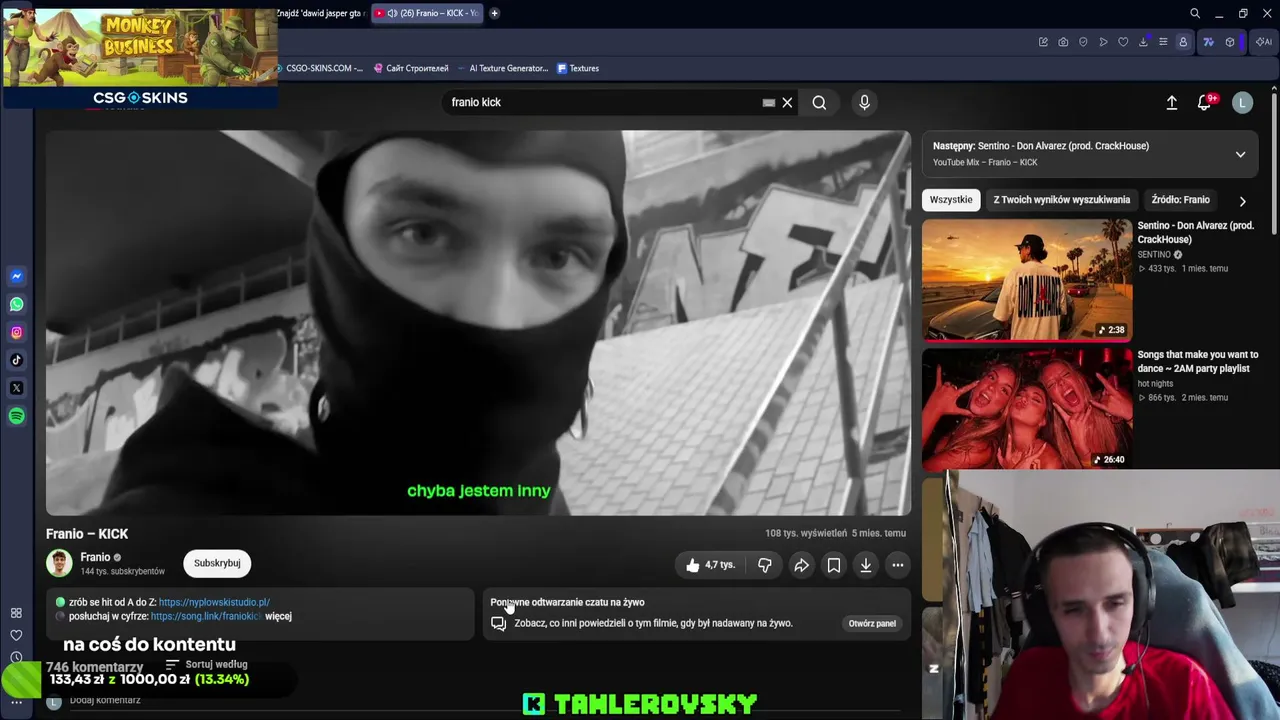Image resolution: width=1280 pixels, height=720 pixels.
Task: Open the heart bookmarks icon in sidebar
Action: [16, 635]
